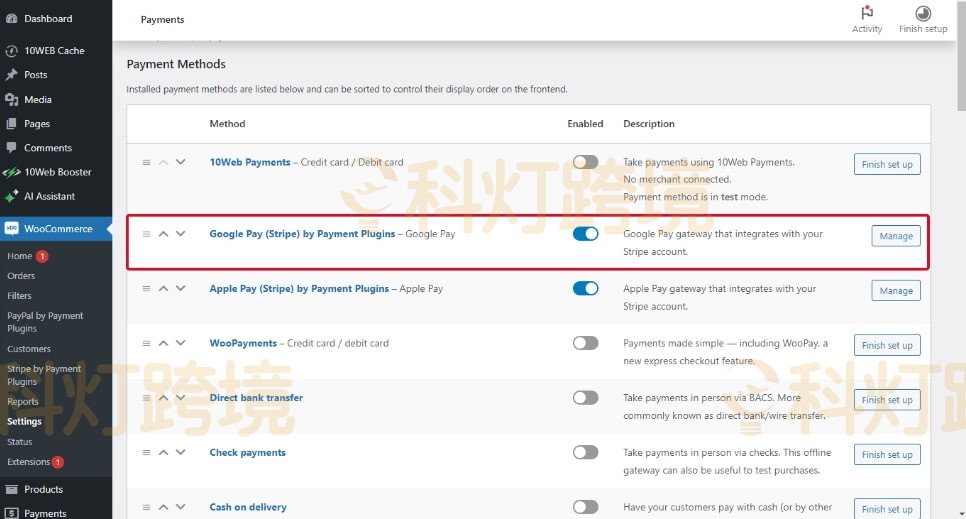Image resolution: width=966 pixels, height=519 pixels.
Task: Enable the Check payments toggle
Action: click(x=585, y=452)
